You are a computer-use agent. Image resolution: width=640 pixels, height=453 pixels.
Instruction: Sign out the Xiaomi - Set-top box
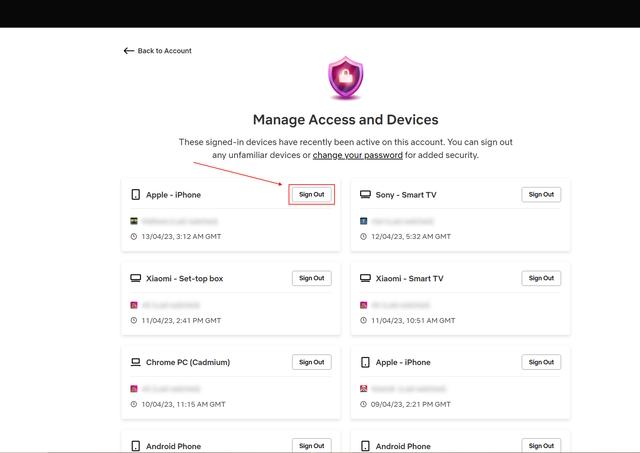(311, 278)
